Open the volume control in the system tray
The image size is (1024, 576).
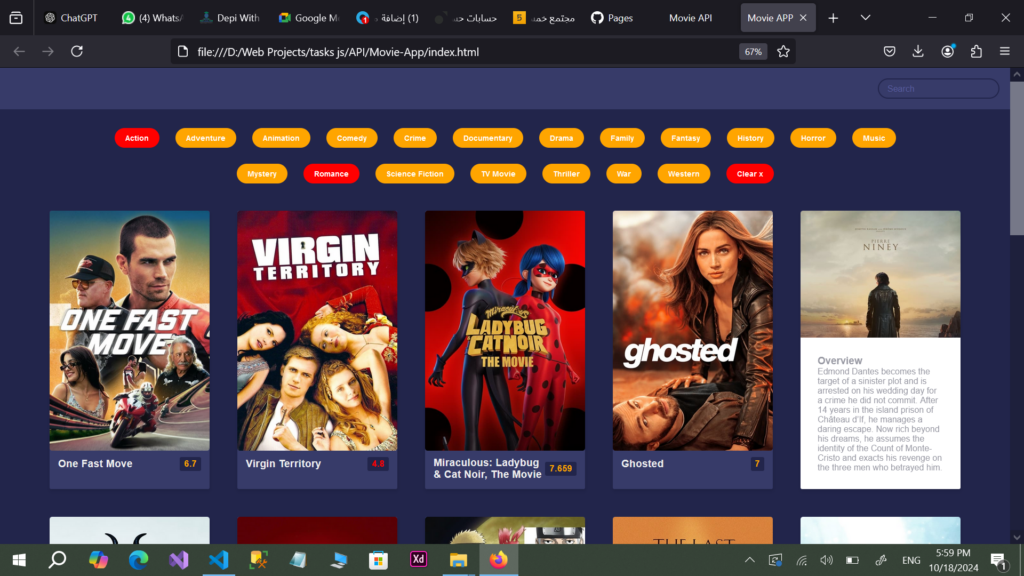coord(827,560)
